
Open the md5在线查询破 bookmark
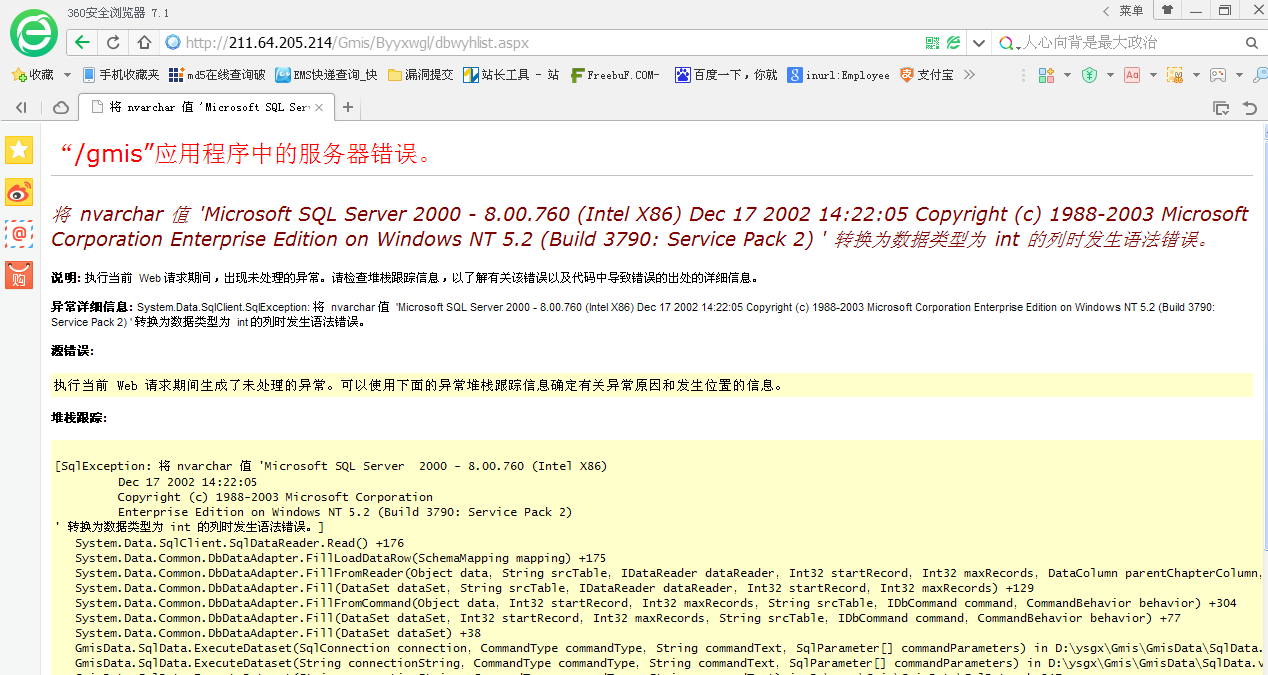217,75
